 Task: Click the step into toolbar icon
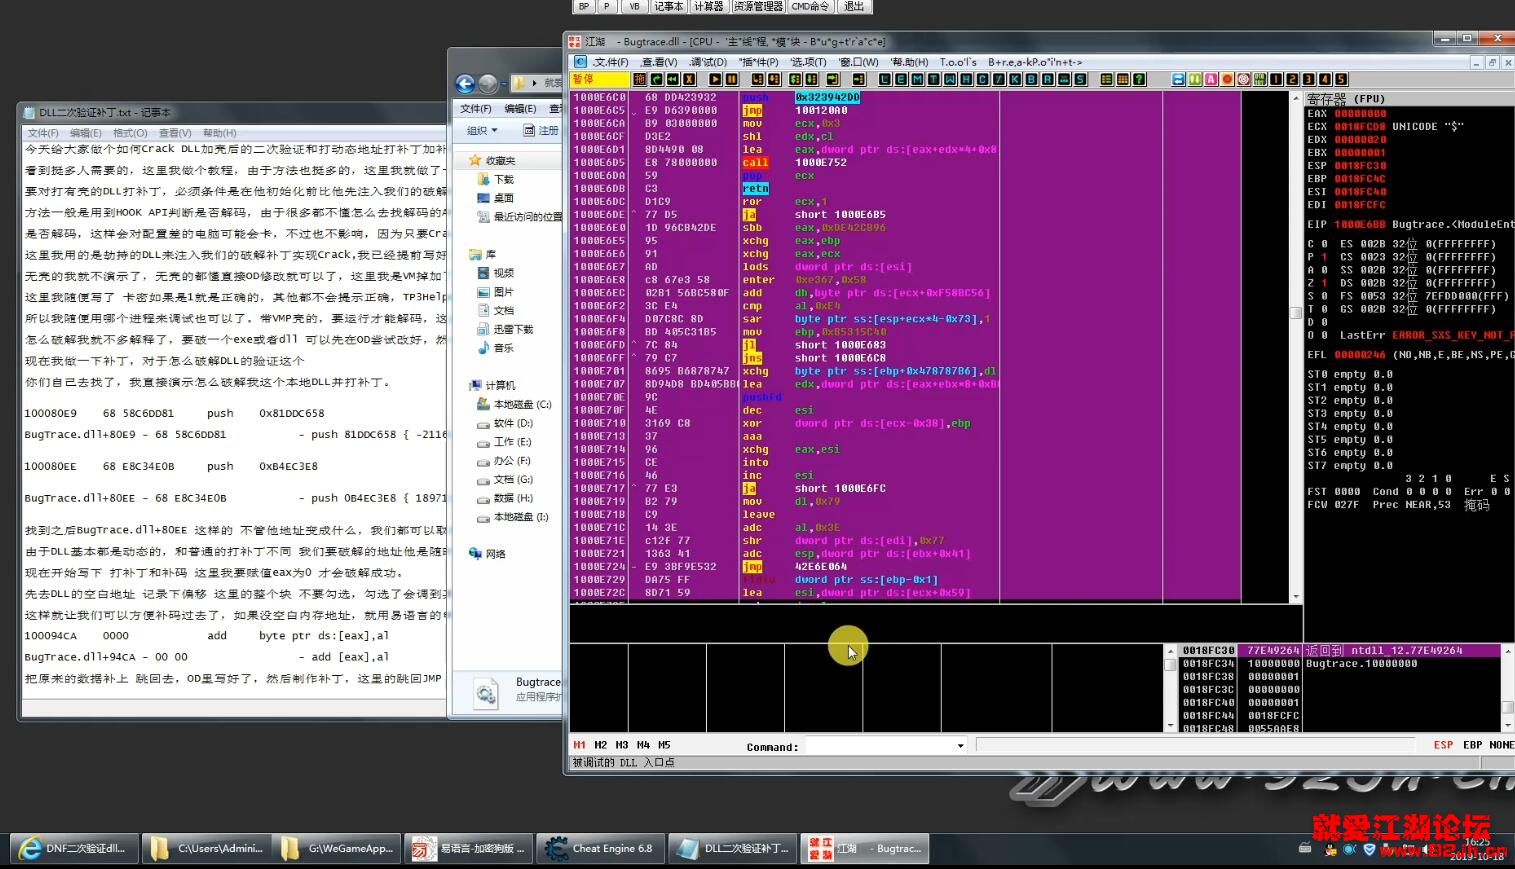click(x=758, y=79)
